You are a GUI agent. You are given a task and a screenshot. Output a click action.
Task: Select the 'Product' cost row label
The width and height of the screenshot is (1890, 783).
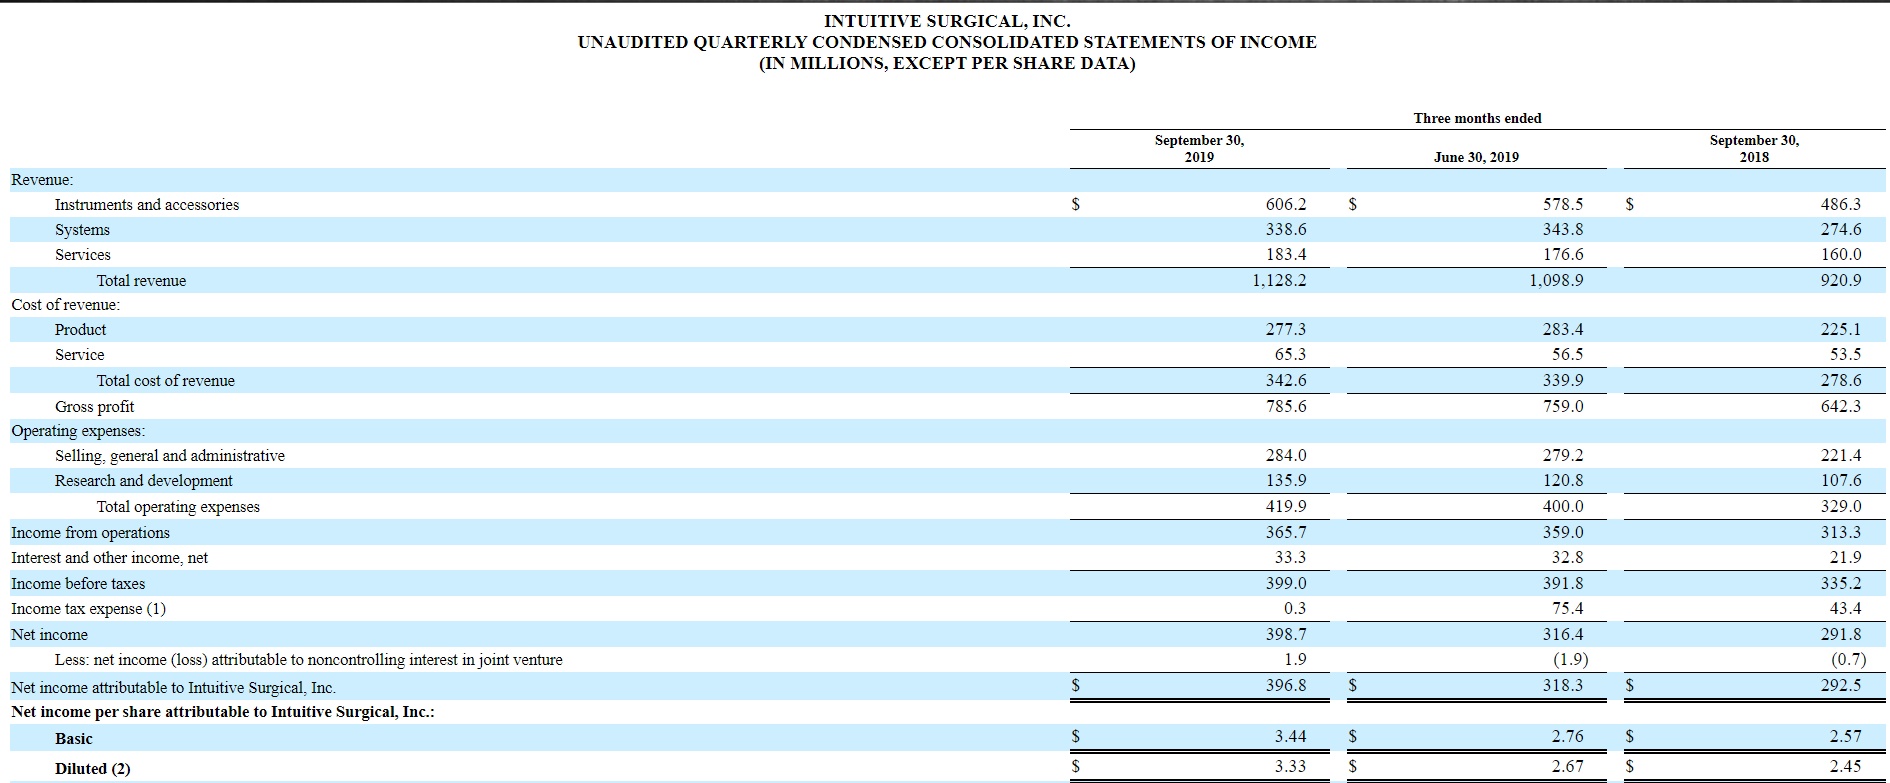coord(80,330)
